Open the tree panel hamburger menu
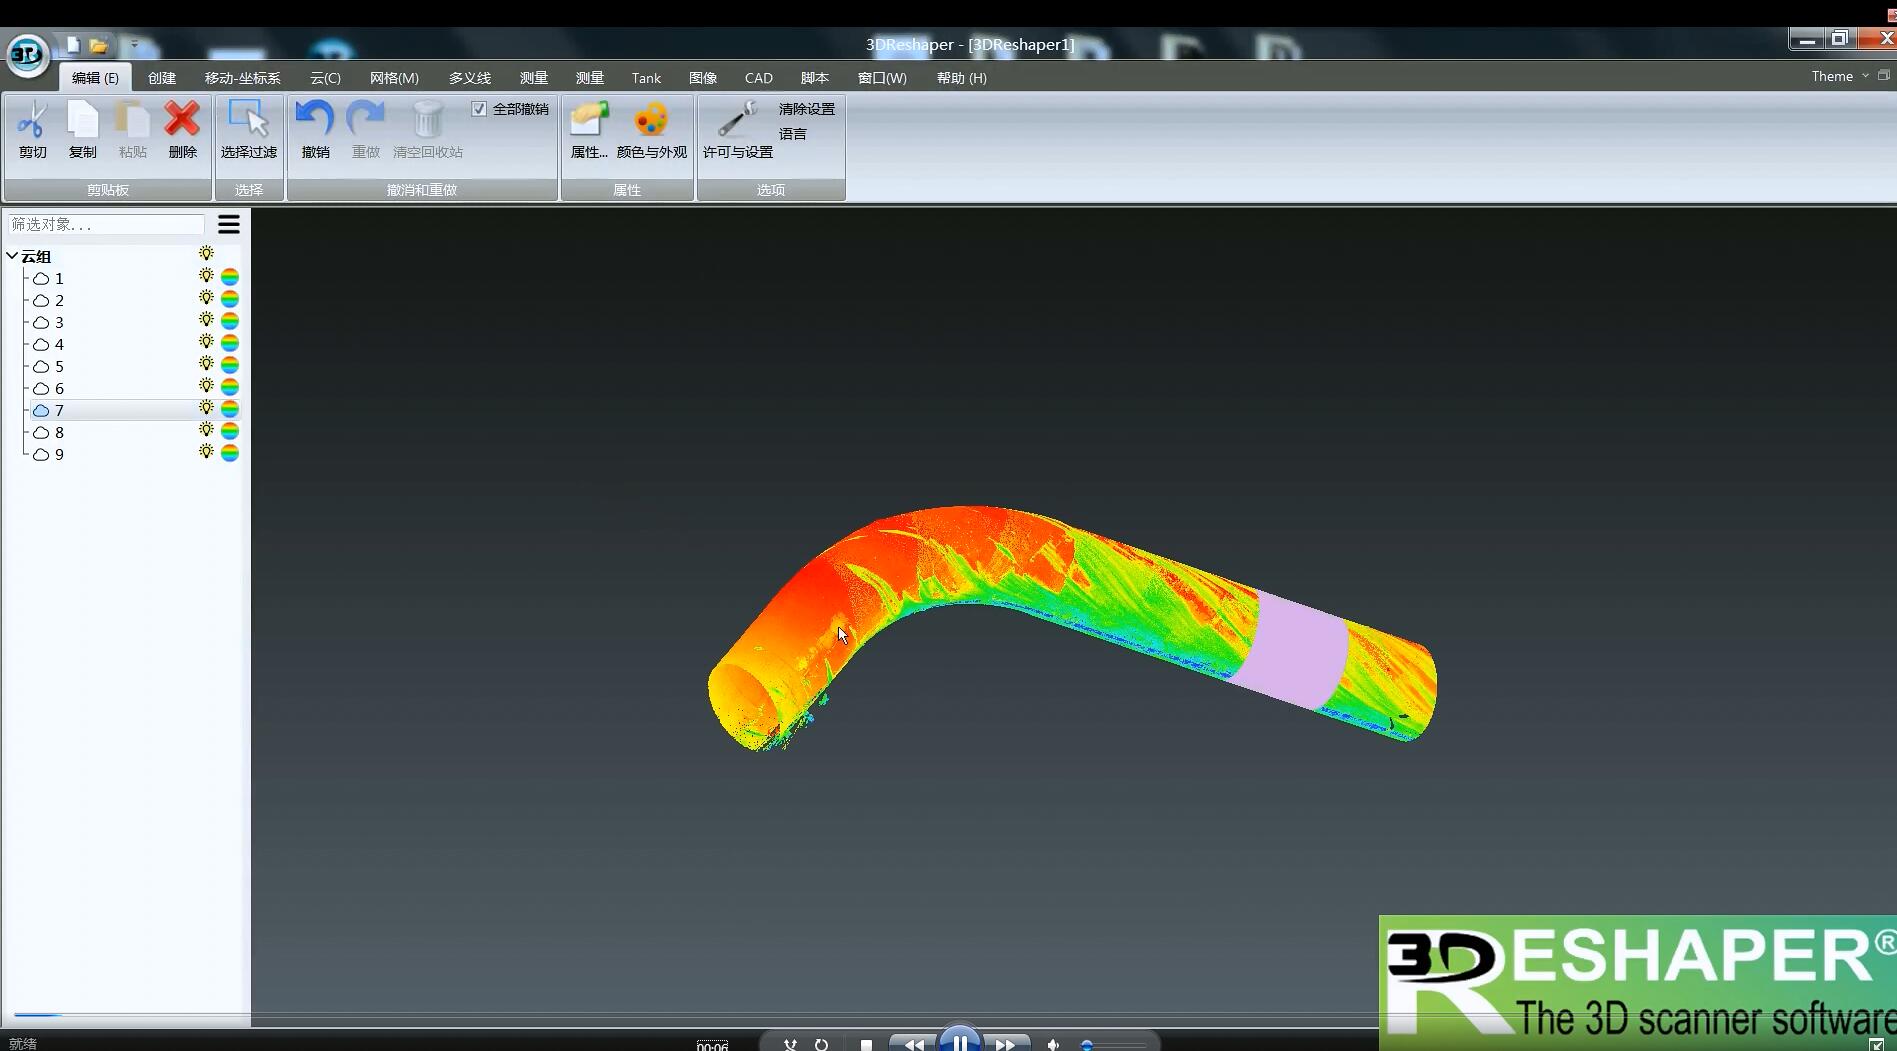 (x=229, y=224)
